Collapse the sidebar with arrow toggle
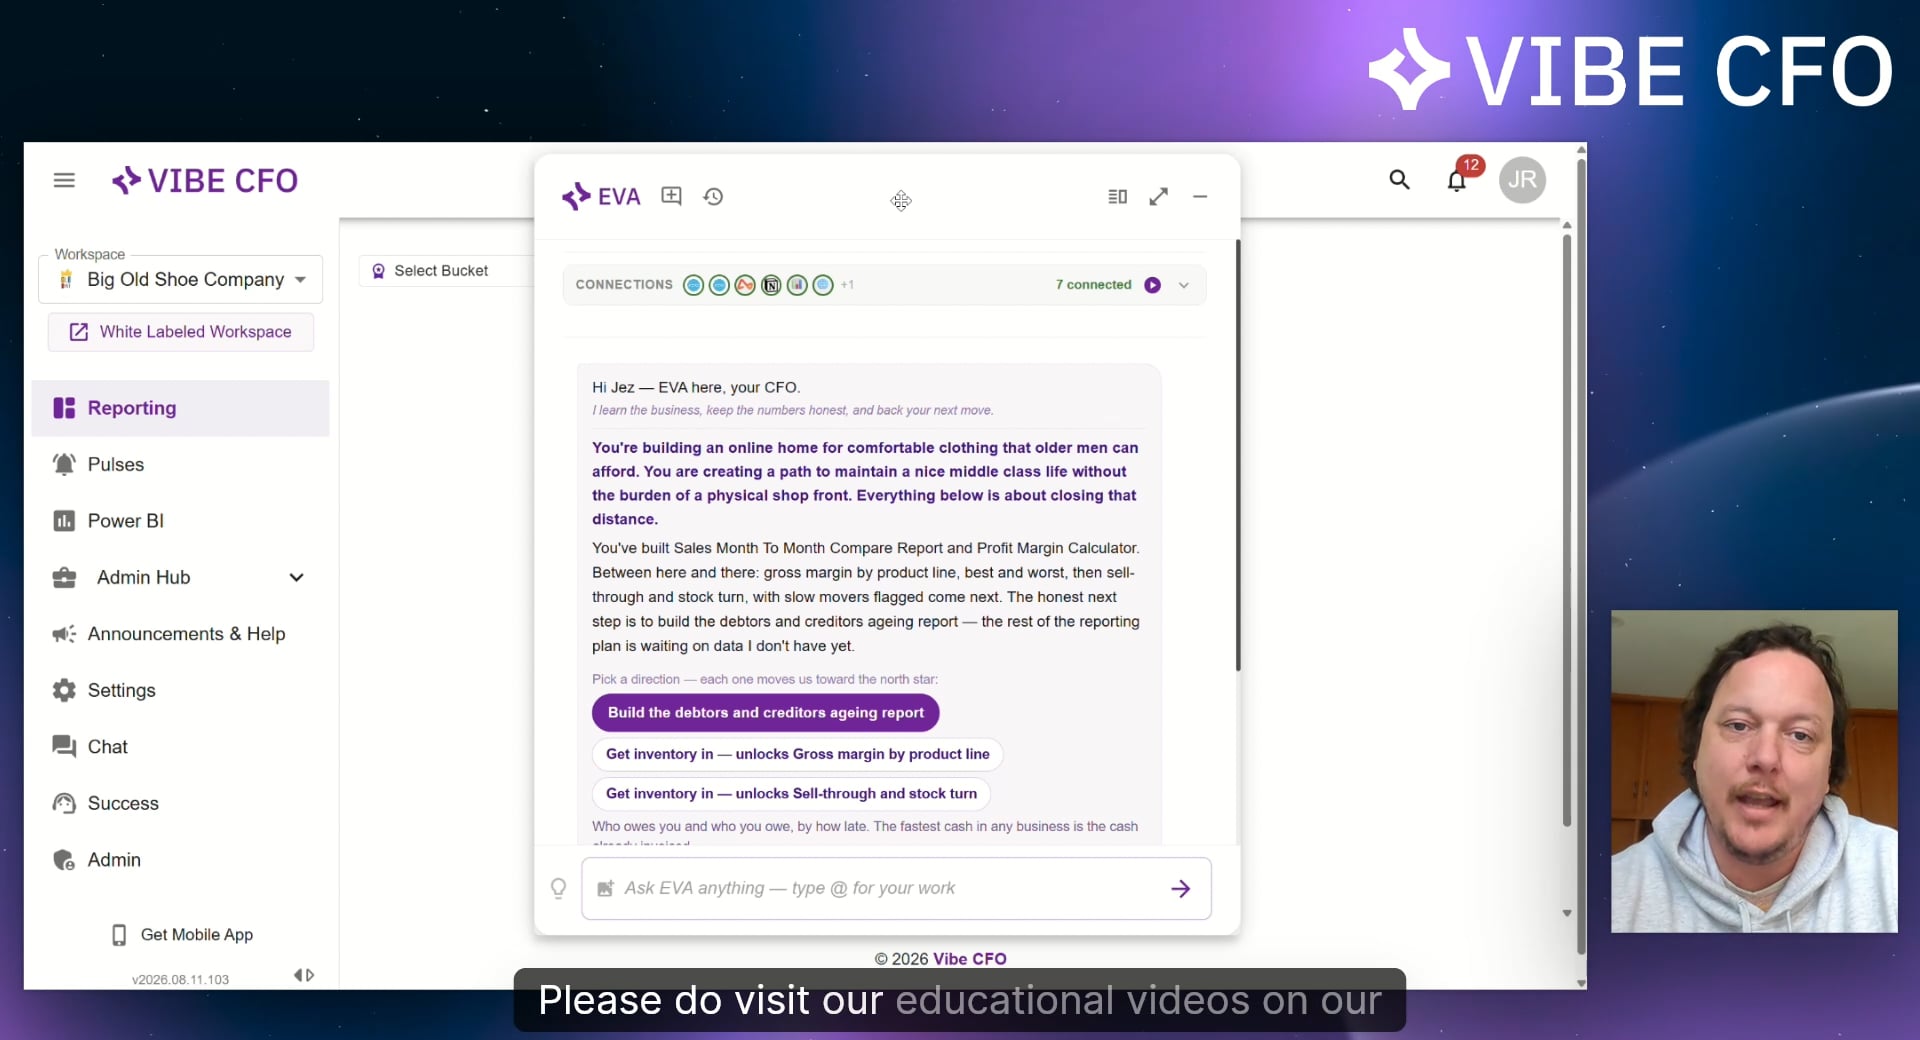The height and width of the screenshot is (1040, 1920). click(304, 975)
